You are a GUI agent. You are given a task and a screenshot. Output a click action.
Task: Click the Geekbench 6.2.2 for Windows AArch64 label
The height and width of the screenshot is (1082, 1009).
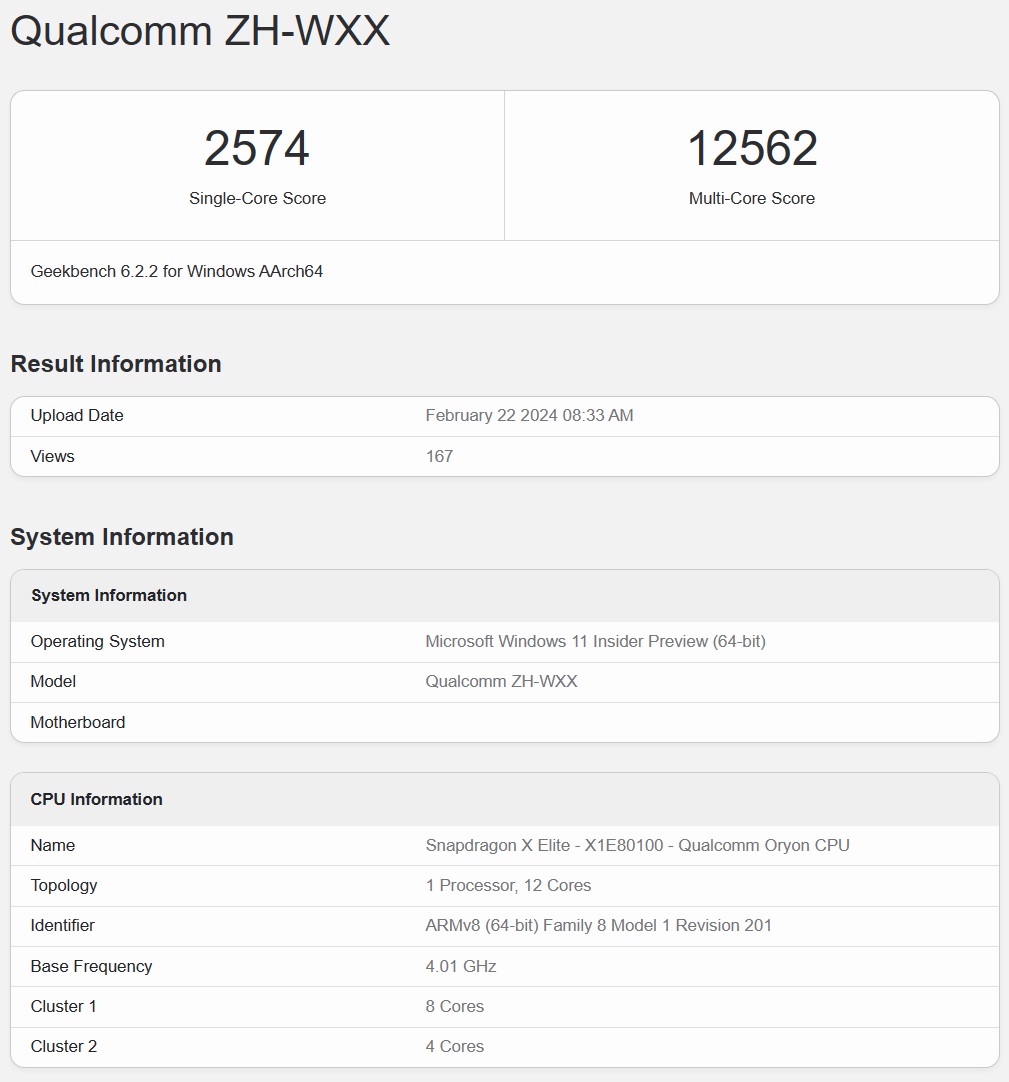pos(175,271)
